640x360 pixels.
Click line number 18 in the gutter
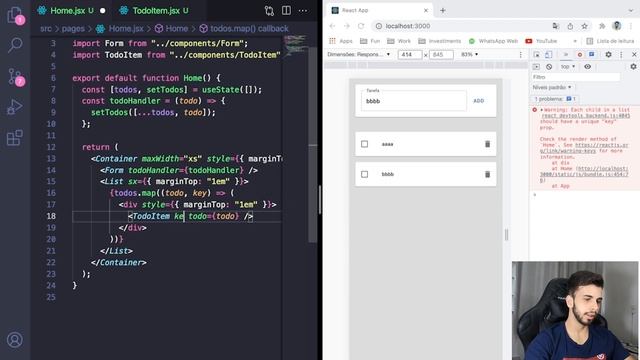pos(51,216)
